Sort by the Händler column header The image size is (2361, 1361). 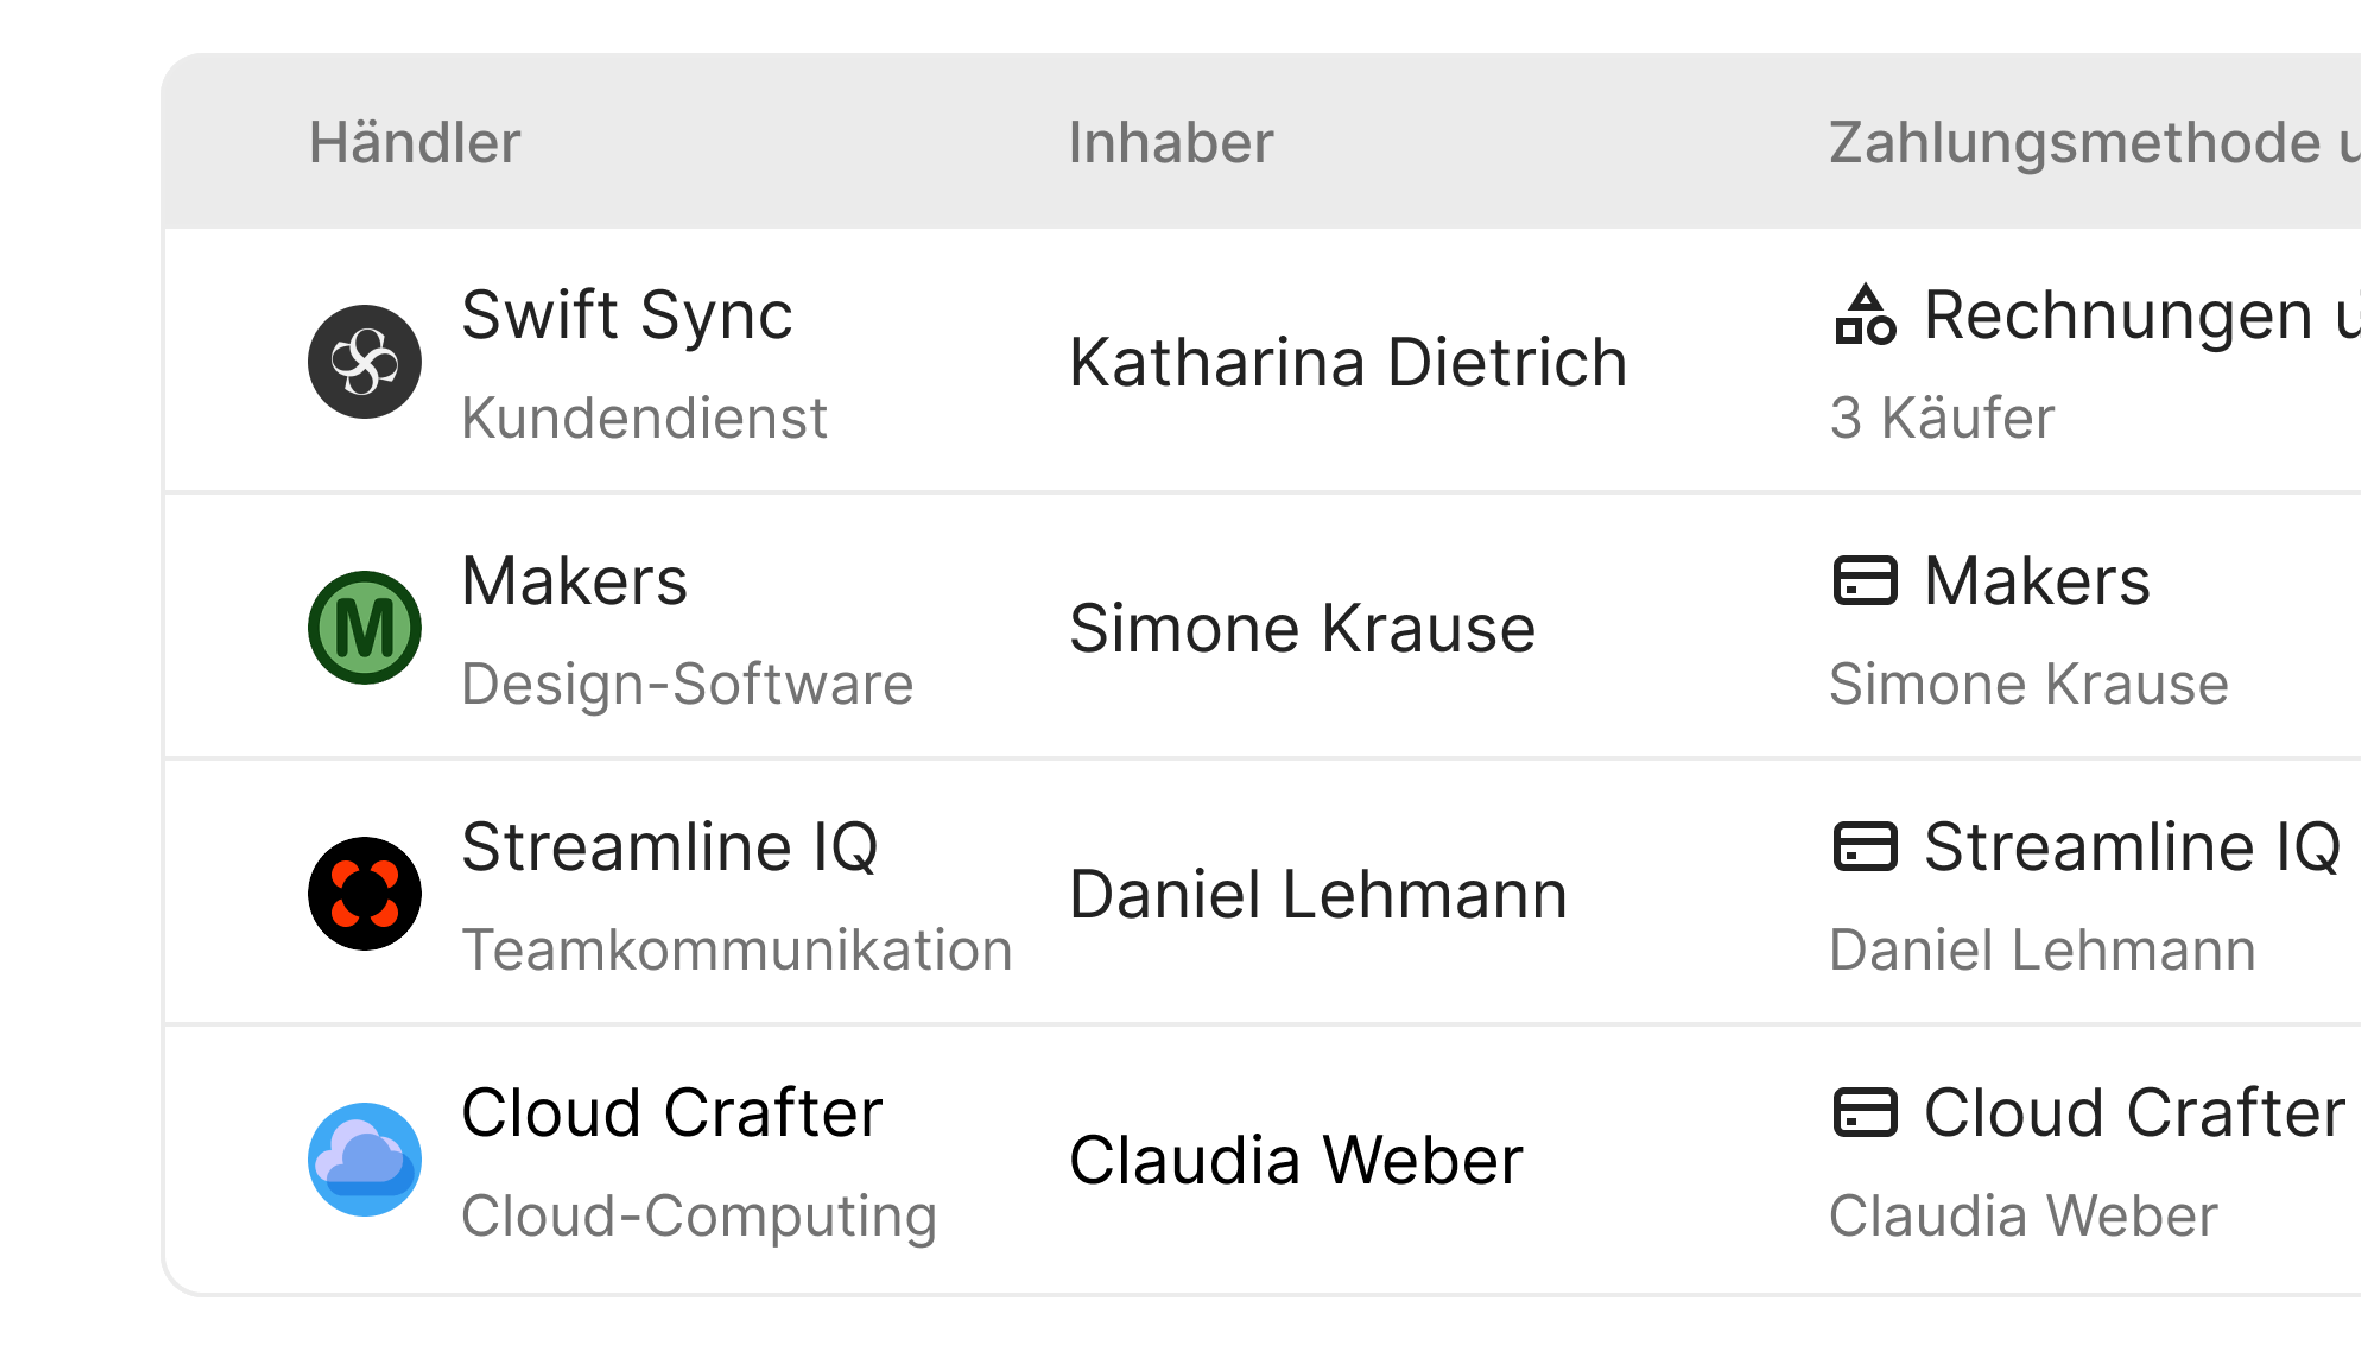(415, 142)
